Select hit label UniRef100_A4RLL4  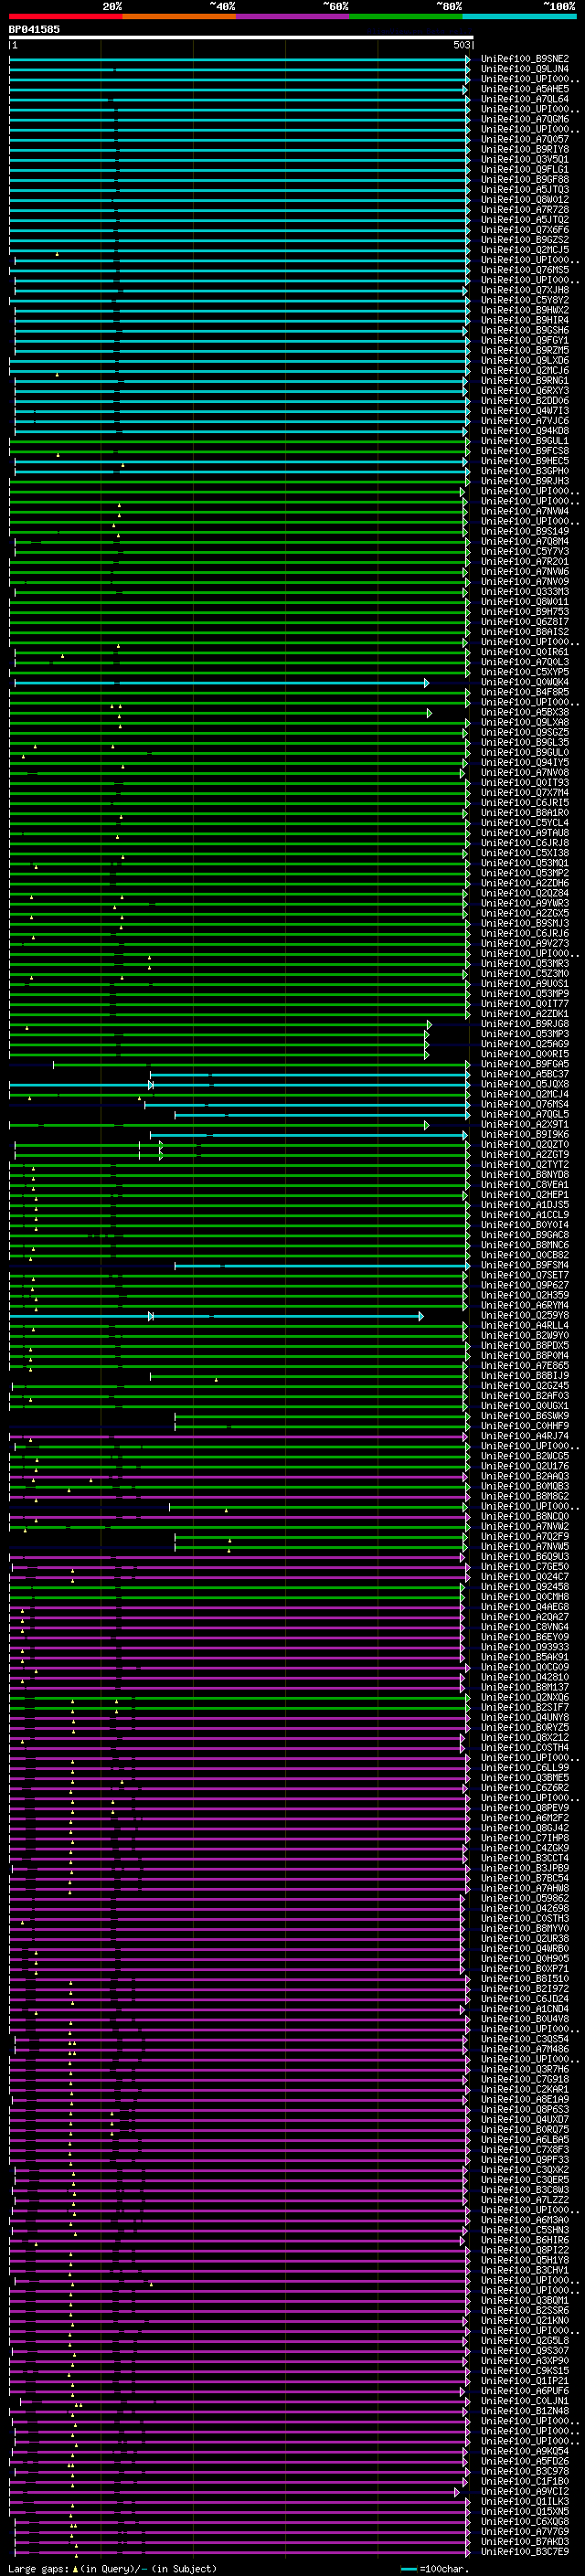tap(525, 1325)
